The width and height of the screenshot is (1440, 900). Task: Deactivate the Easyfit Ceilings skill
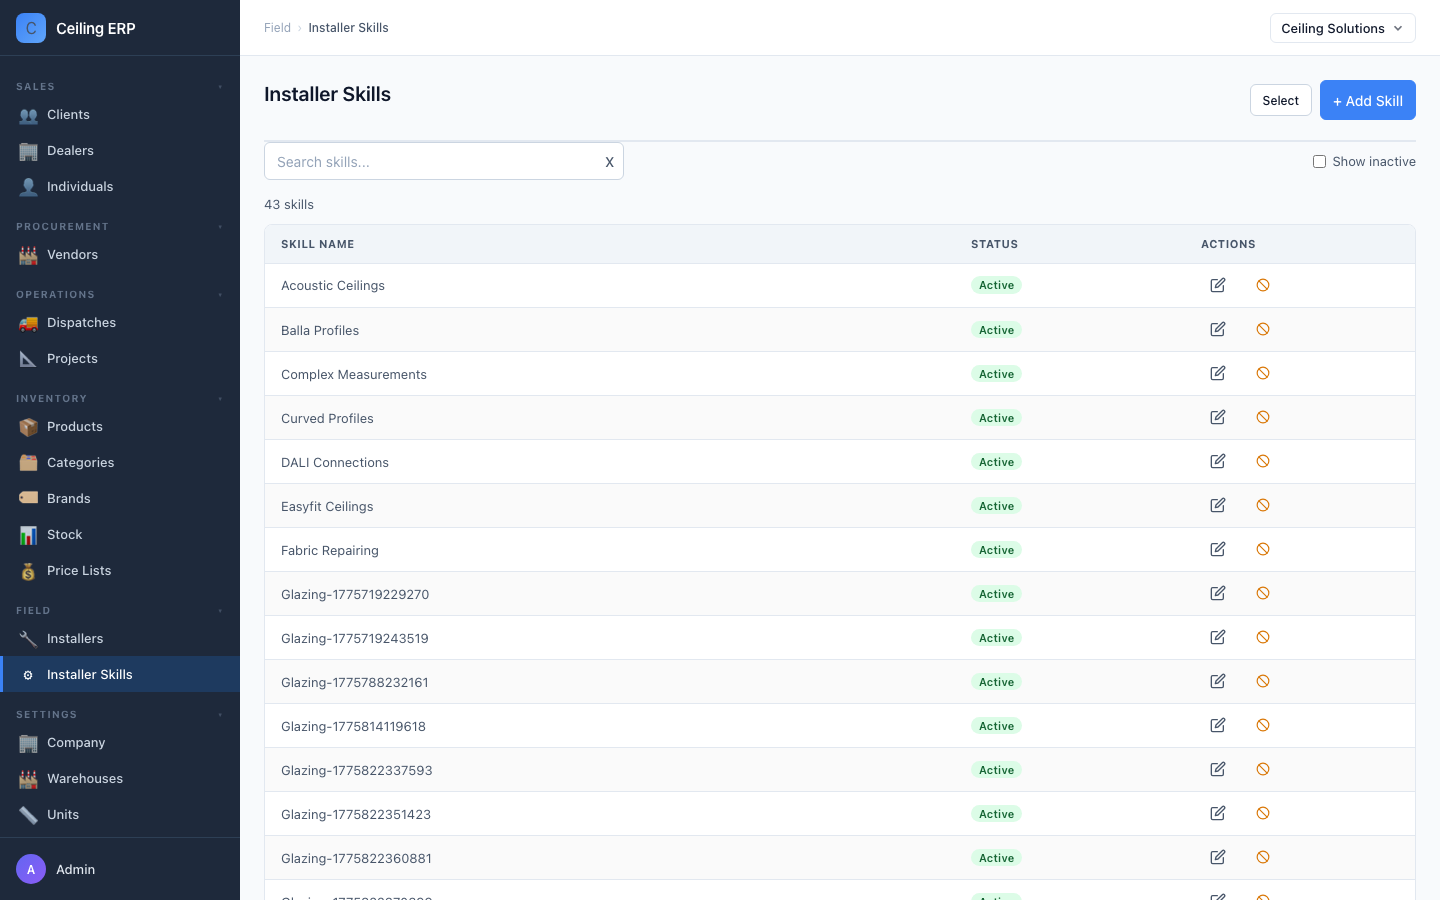(x=1263, y=505)
